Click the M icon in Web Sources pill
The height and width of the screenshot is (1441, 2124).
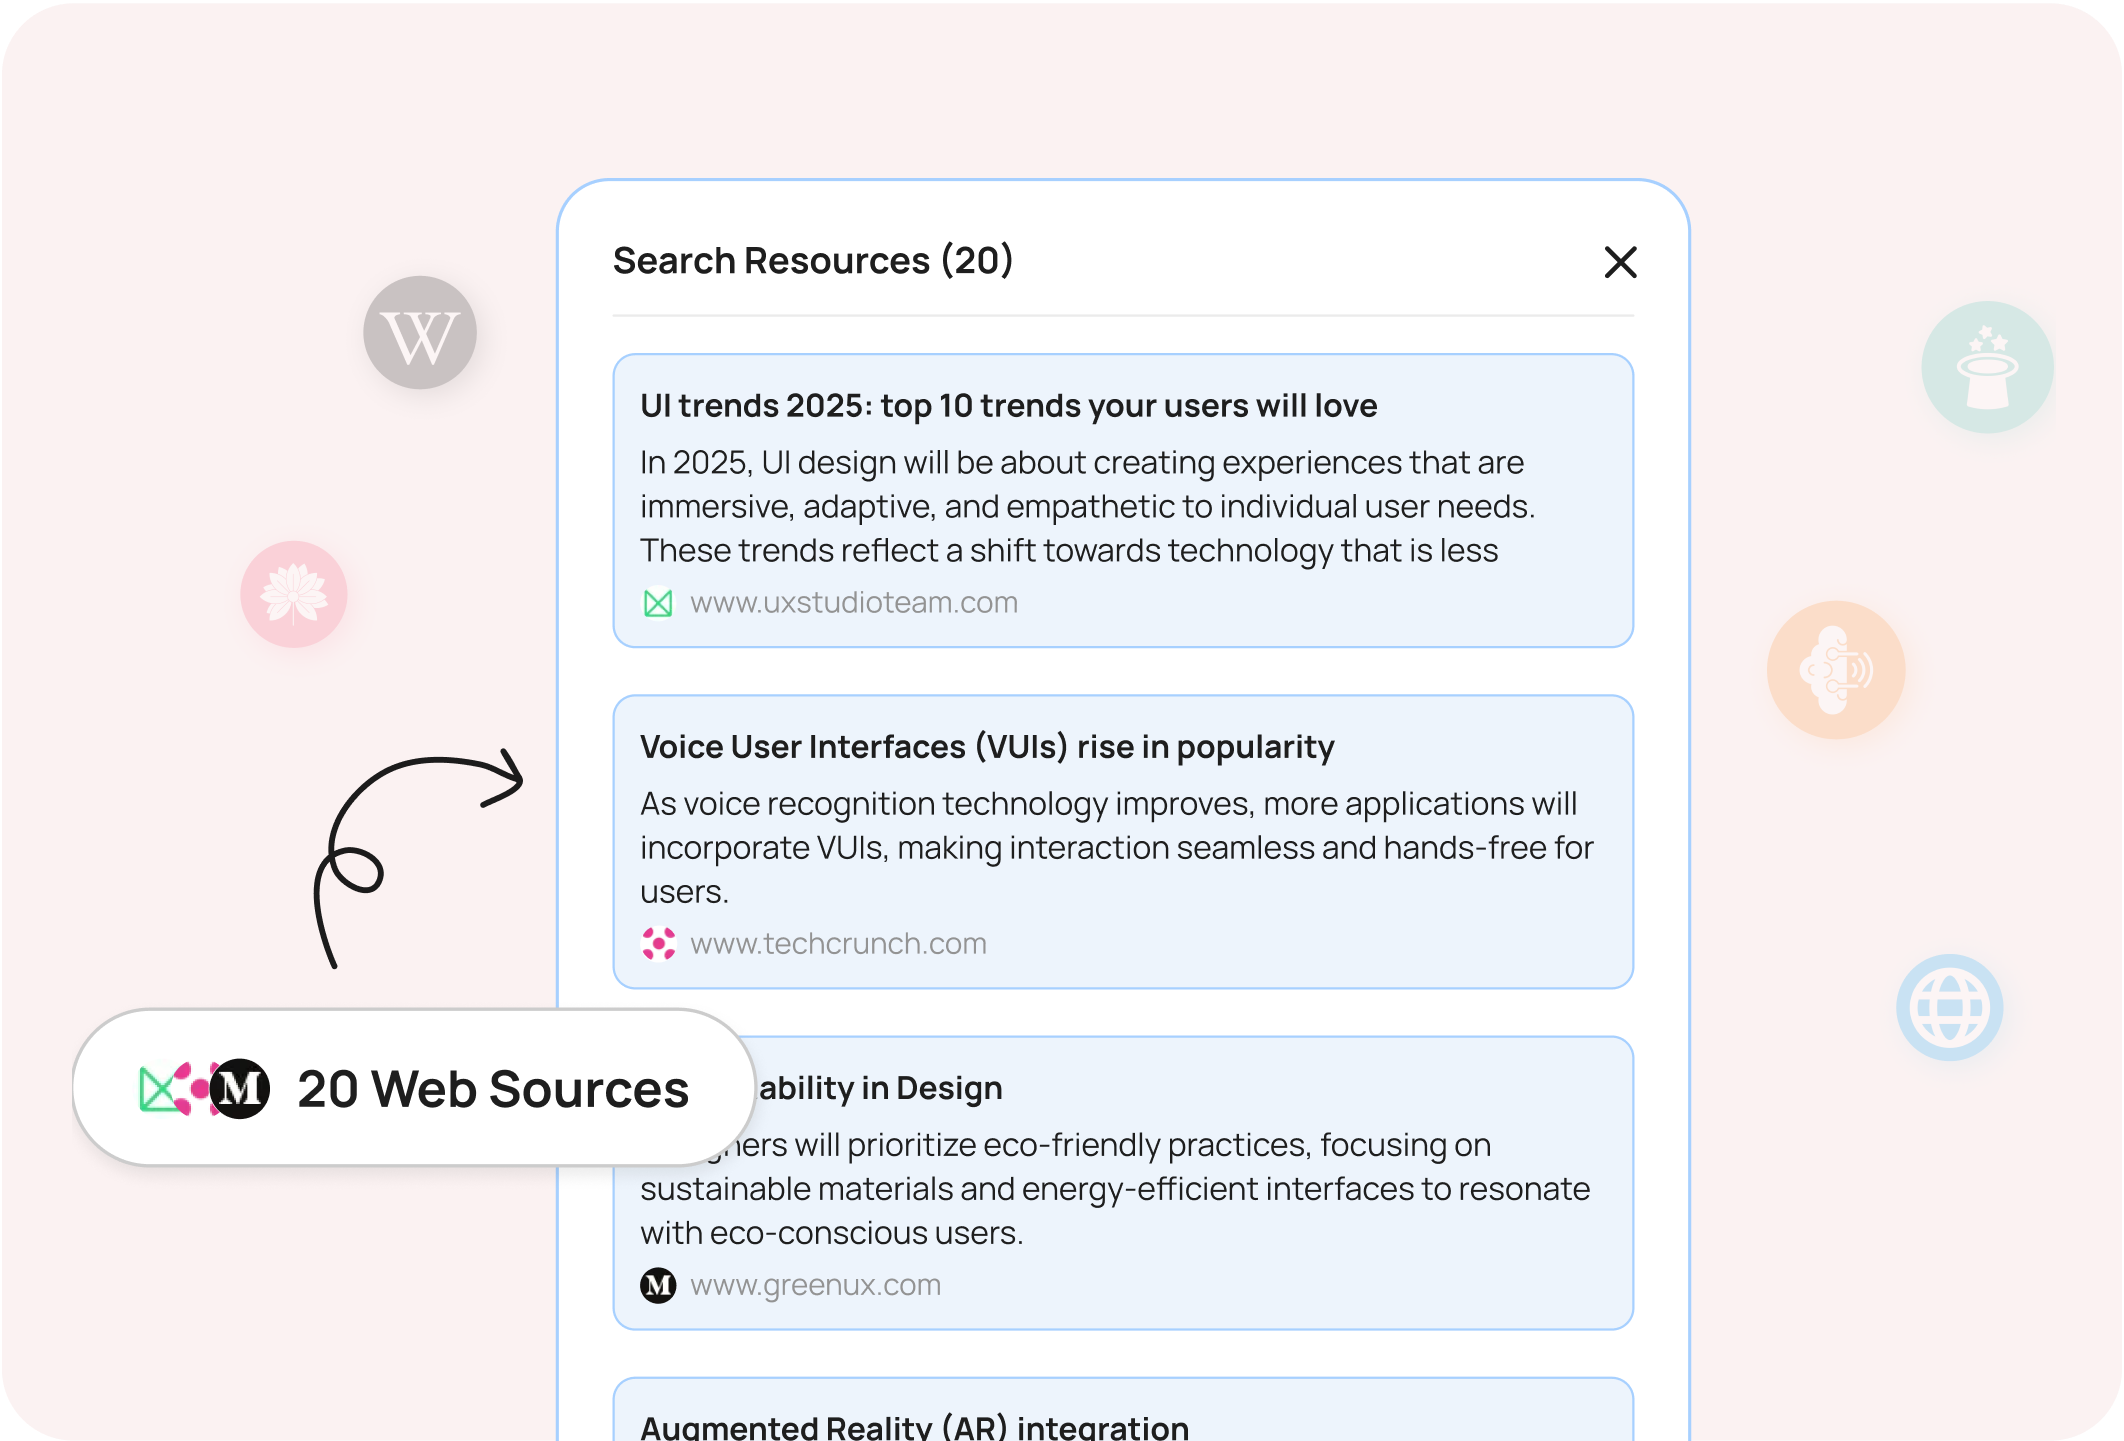[240, 1088]
